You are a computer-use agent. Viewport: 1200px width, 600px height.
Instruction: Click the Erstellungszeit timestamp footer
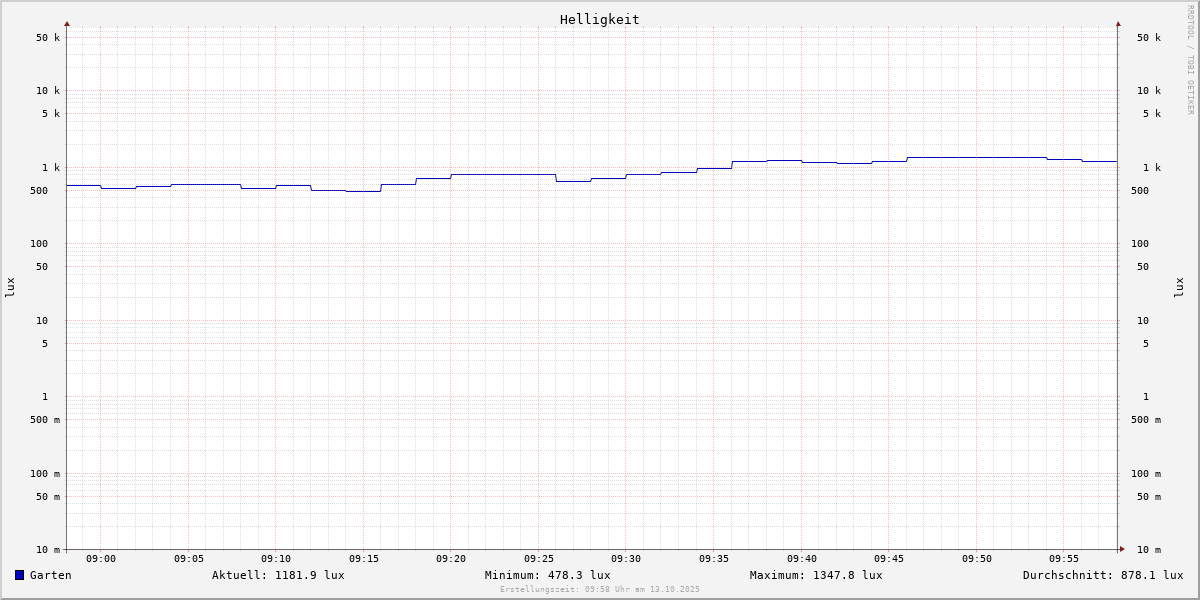tap(600, 590)
